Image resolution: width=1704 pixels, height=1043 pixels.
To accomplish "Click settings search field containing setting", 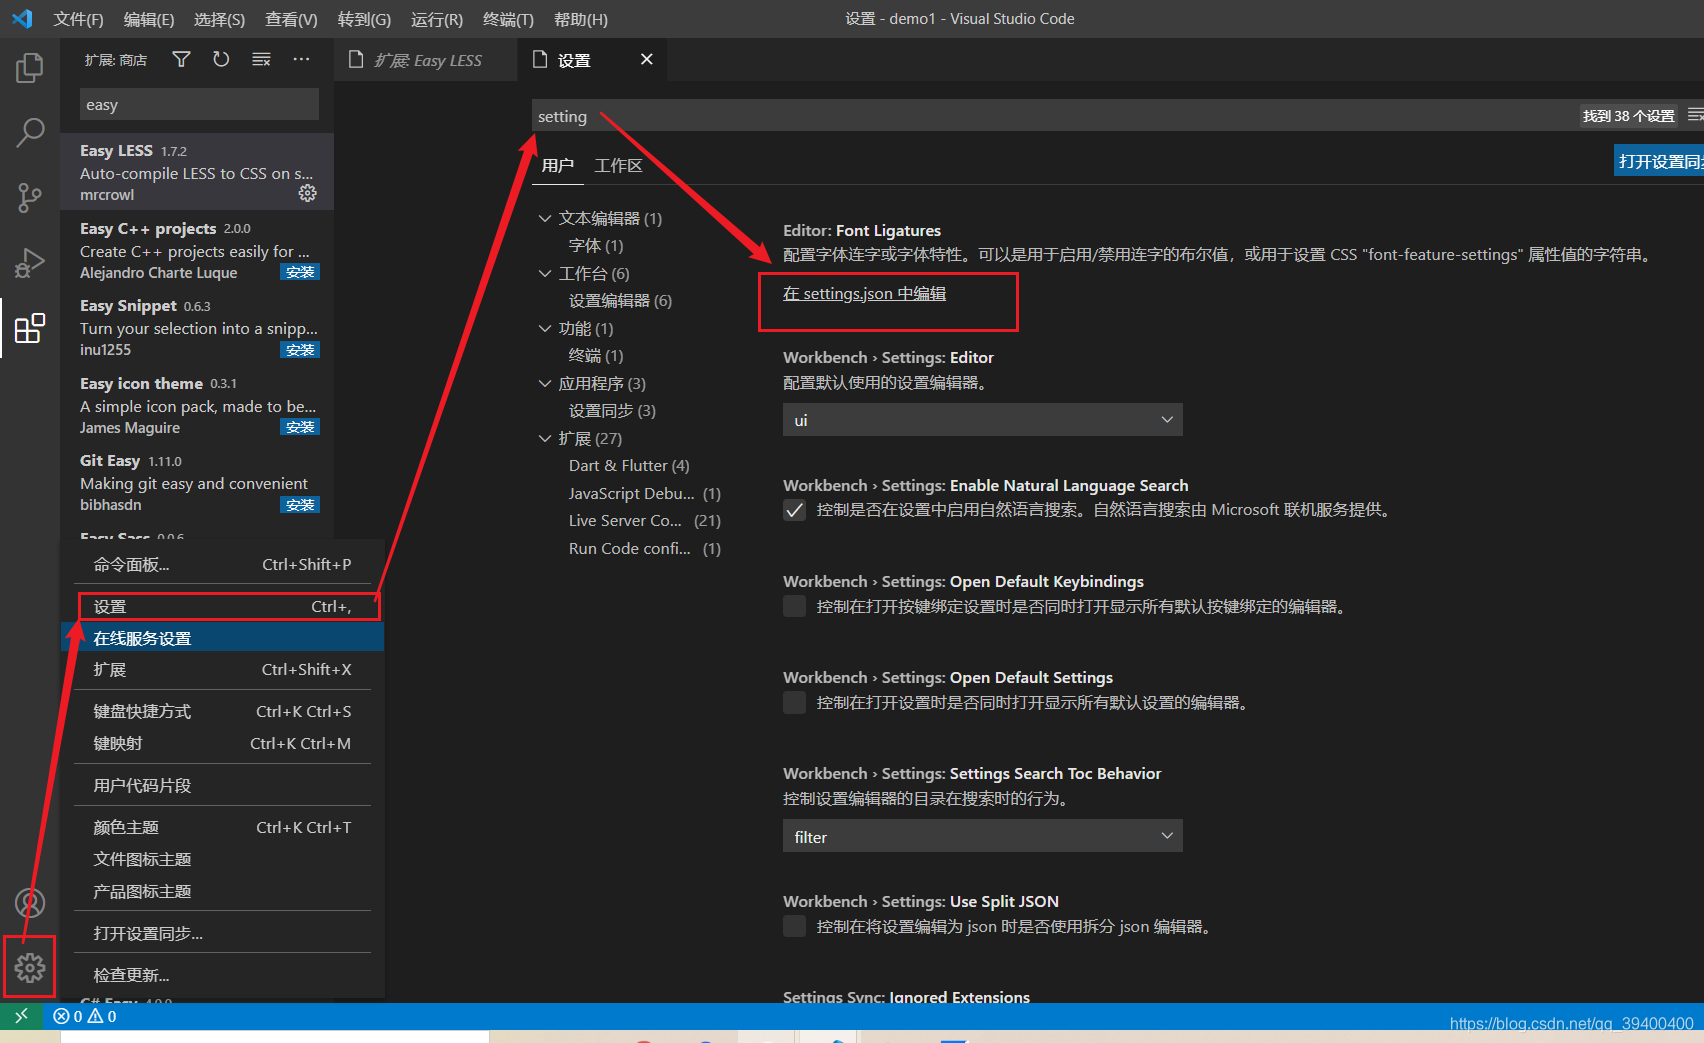I will coord(1055,116).
